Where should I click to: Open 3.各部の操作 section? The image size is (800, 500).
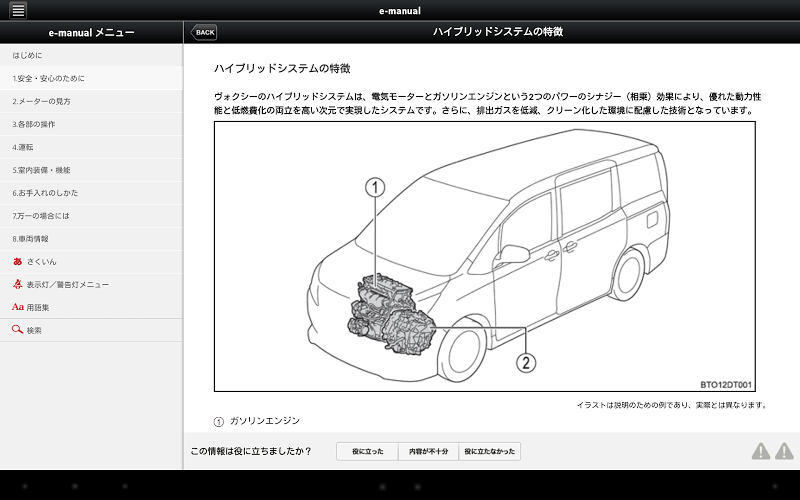coord(91,124)
